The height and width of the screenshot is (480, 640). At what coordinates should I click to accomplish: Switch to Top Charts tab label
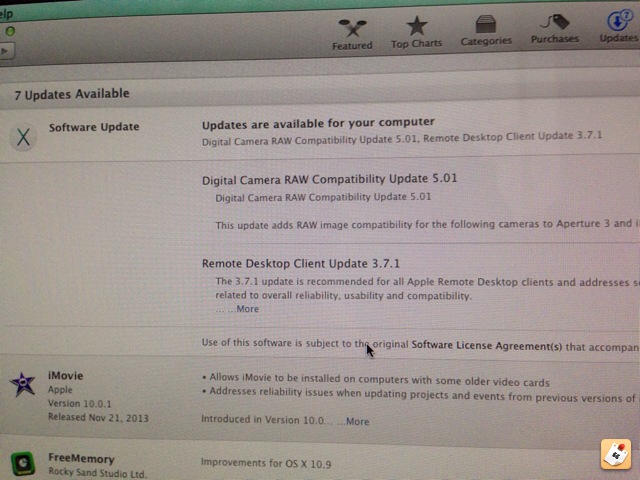[x=416, y=43]
